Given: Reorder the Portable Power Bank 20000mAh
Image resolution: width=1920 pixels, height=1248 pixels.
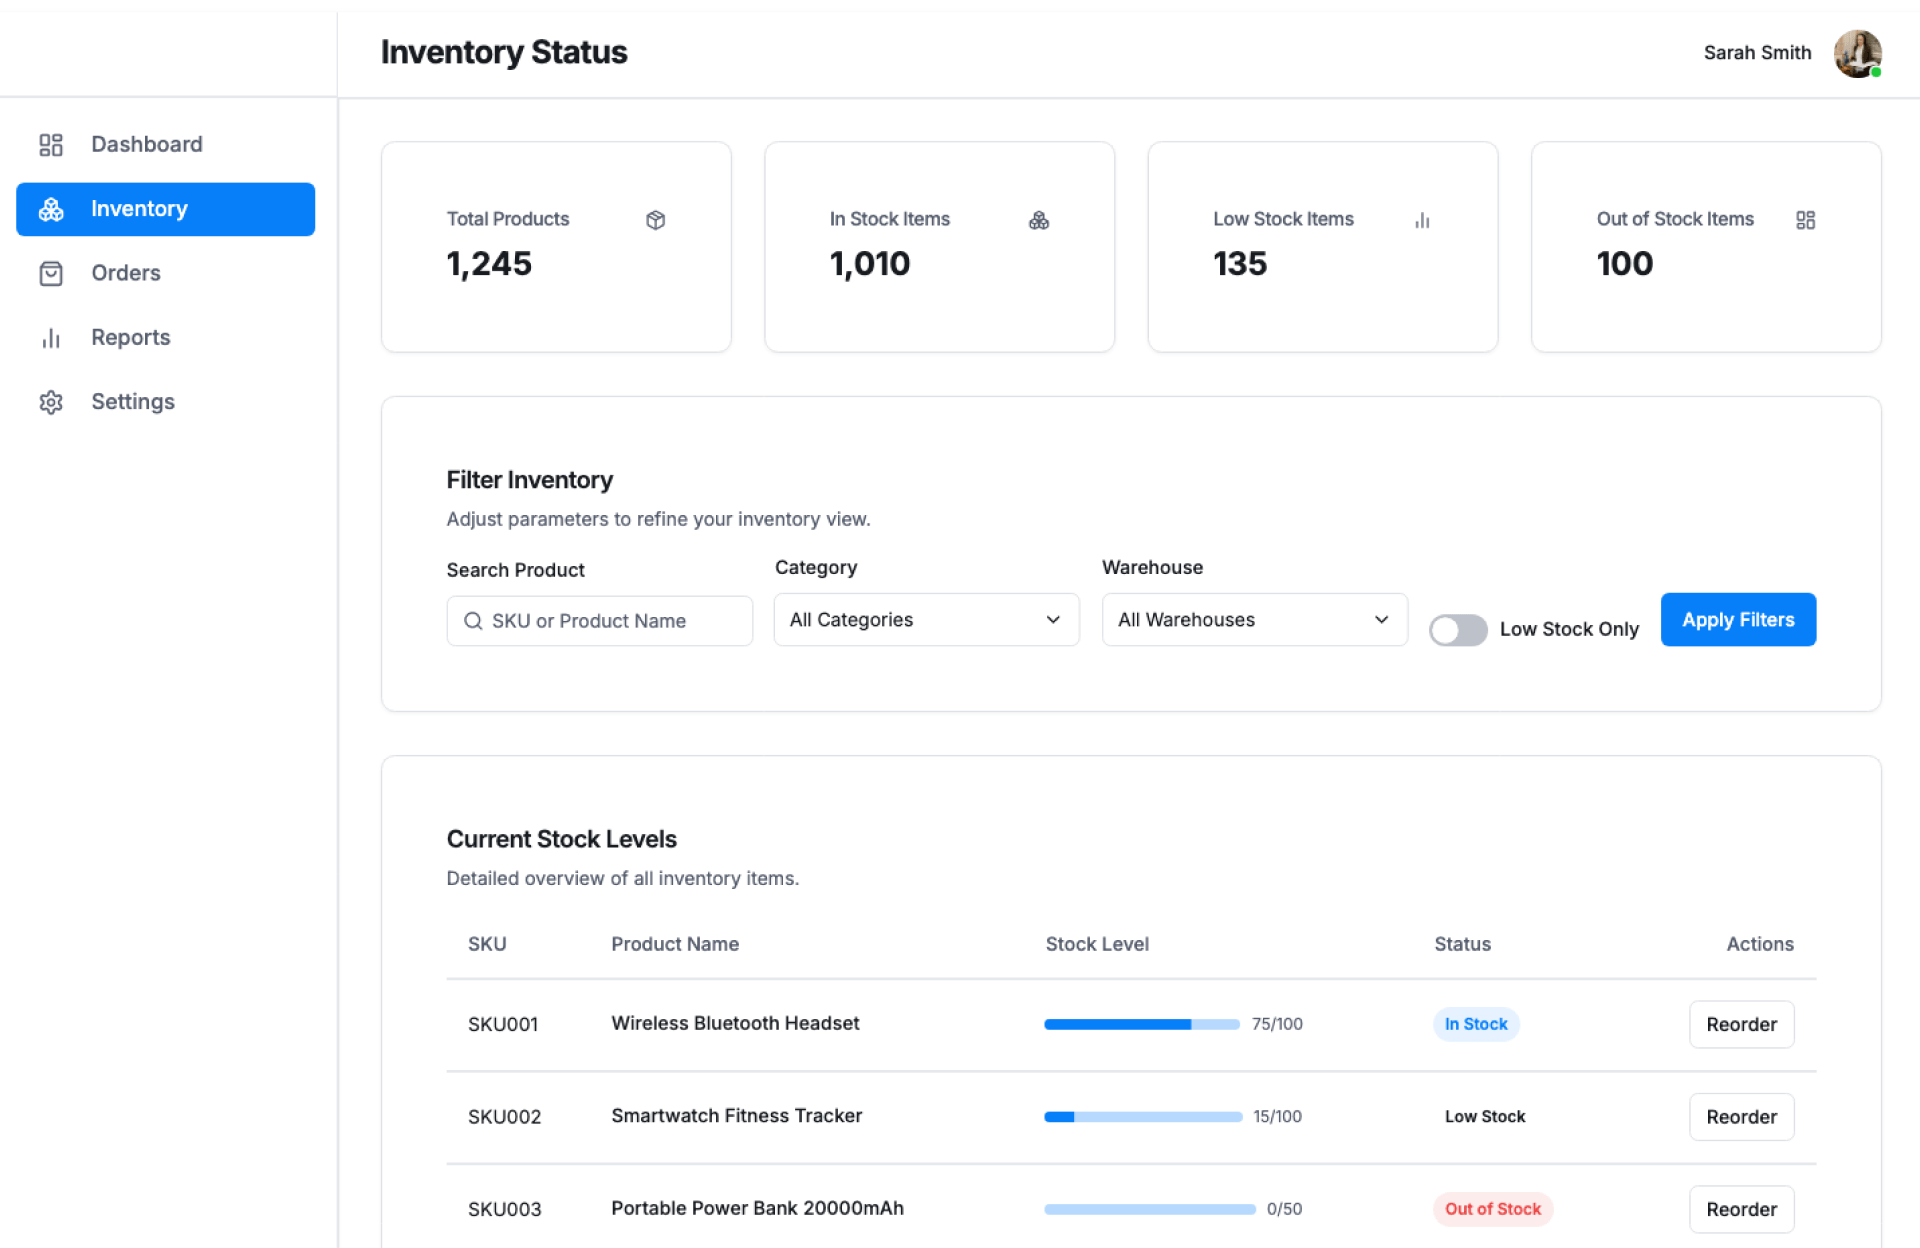Looking at the screenshot, I should pyautogui.click(x=1741, y=1209).
